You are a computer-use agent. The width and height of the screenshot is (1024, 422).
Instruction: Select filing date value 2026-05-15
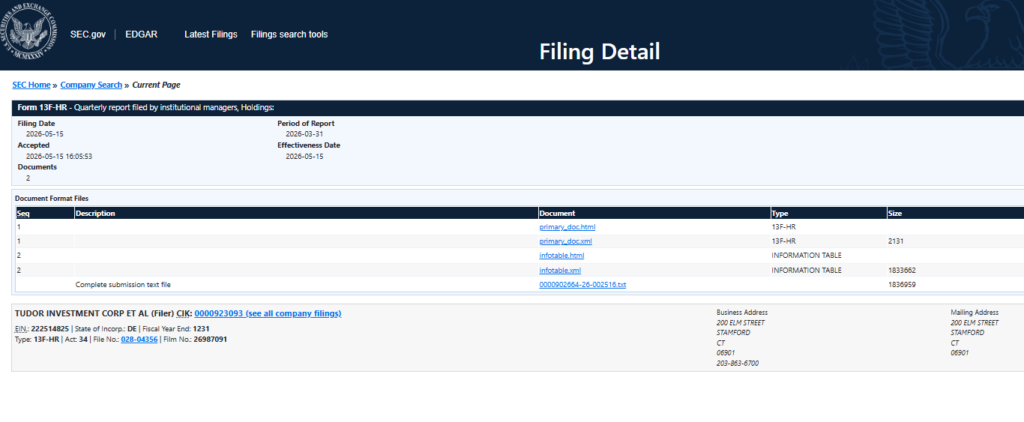click(45, 134)
